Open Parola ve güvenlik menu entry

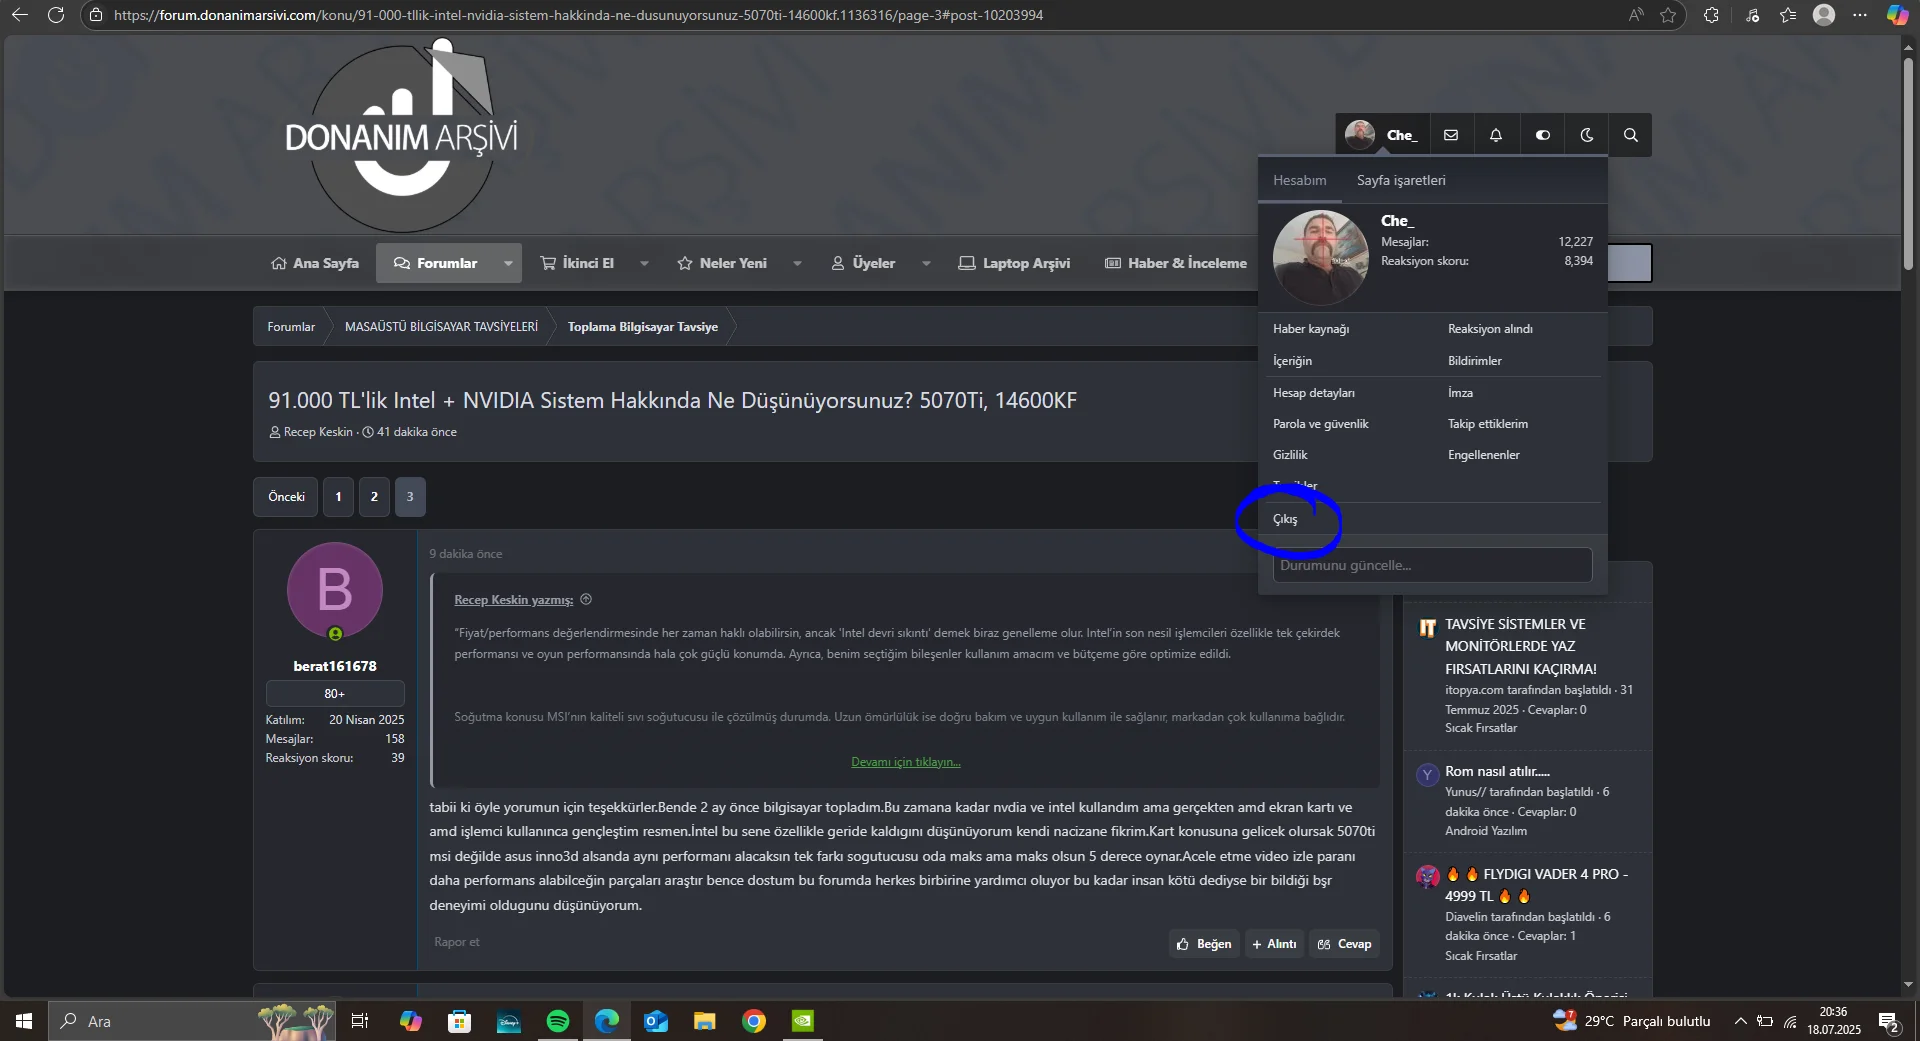[1321, 424]
